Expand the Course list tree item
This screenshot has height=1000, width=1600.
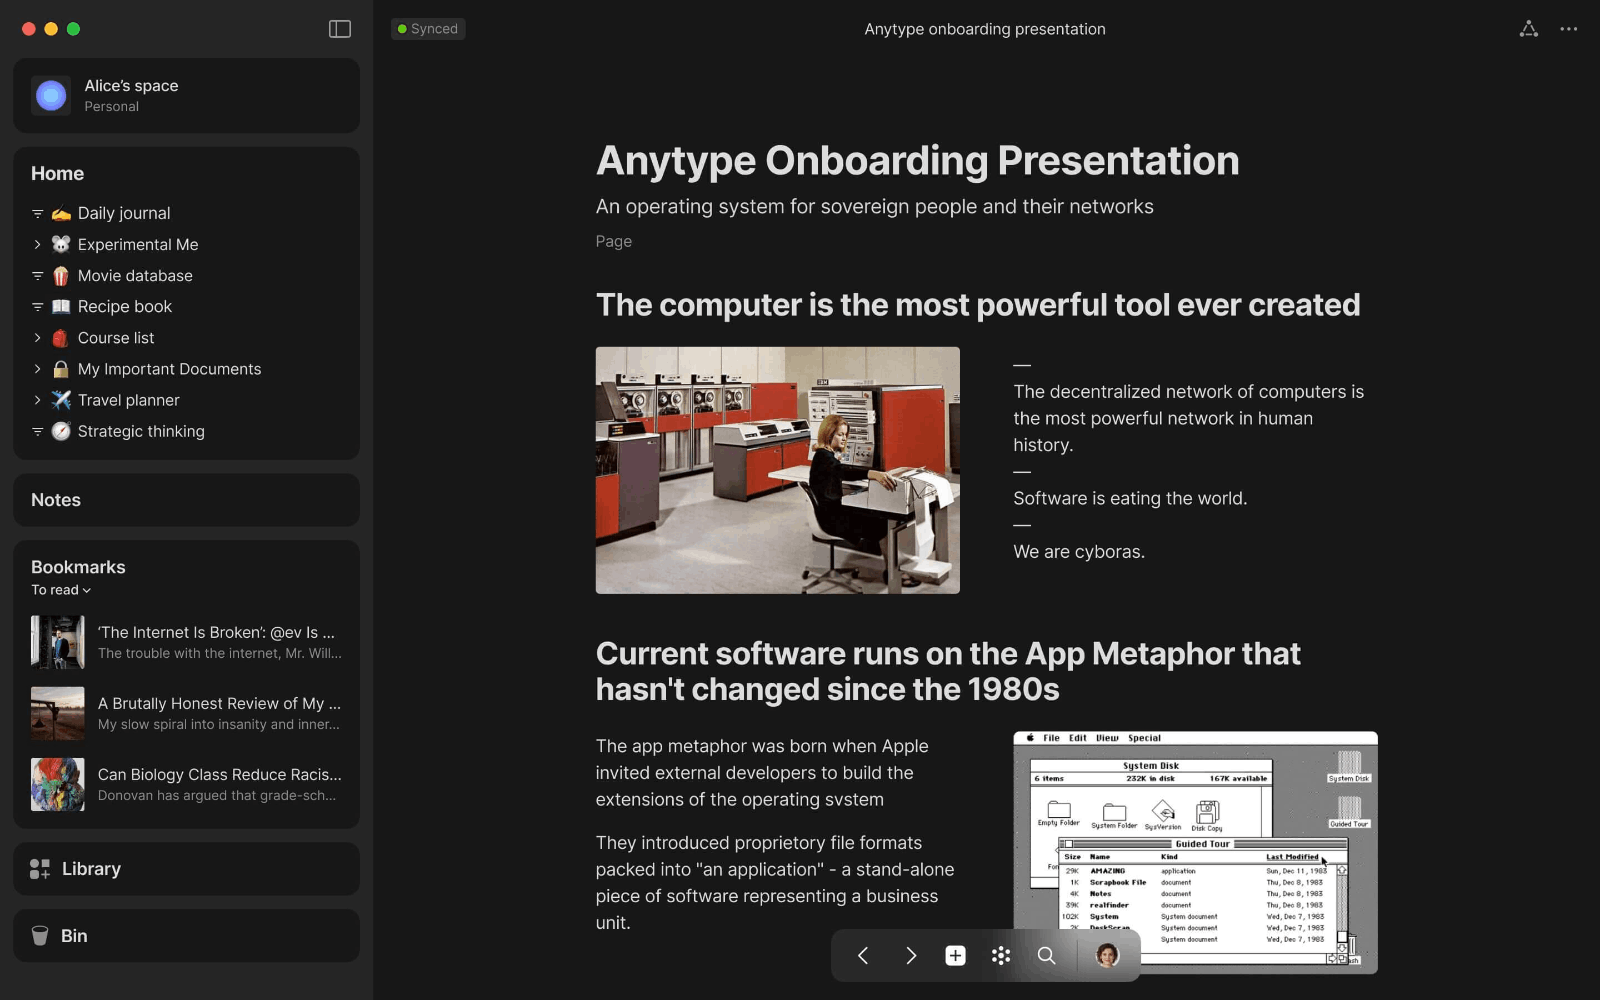(x=37, y=338)
